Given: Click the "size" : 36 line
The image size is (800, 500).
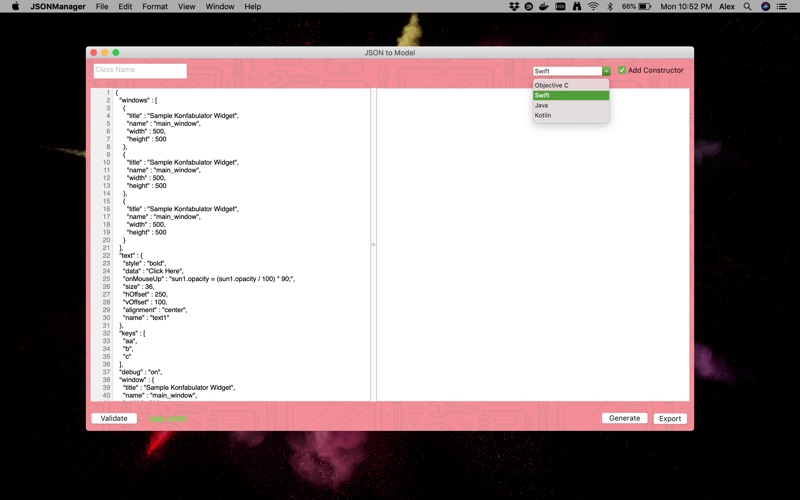Looking at the screenshot, I should (x=139, y=287).
